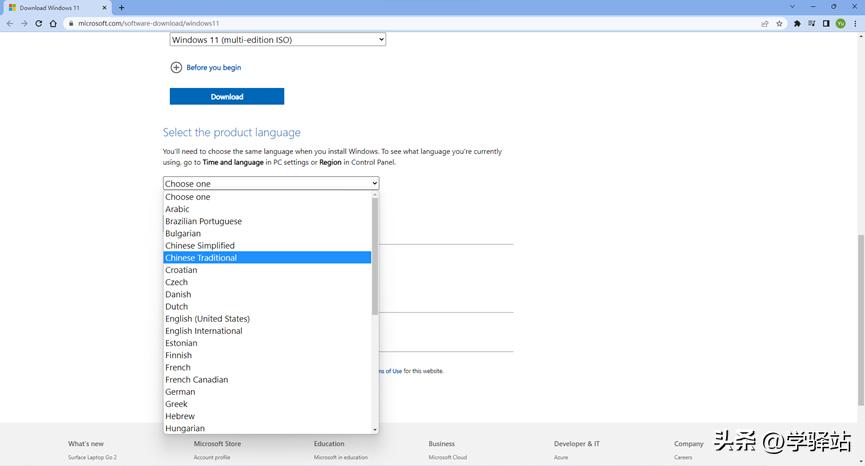865x466 pixels.
Task: Select Finnish from the list
Action: point(267,355)
